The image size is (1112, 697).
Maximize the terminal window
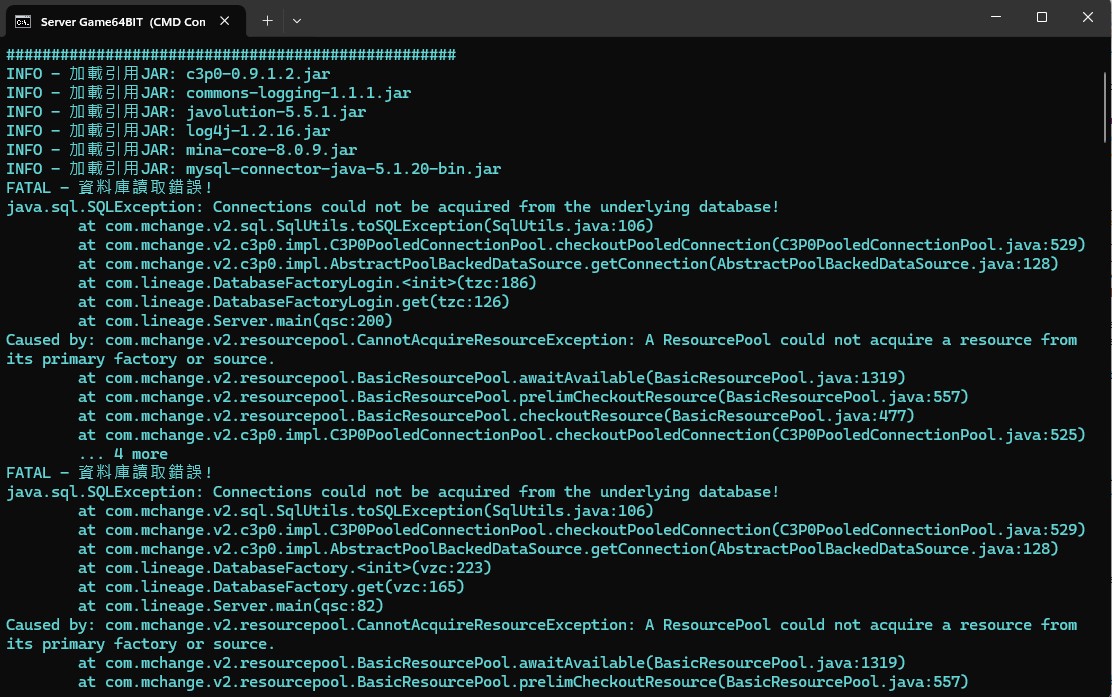[1042, 17]
